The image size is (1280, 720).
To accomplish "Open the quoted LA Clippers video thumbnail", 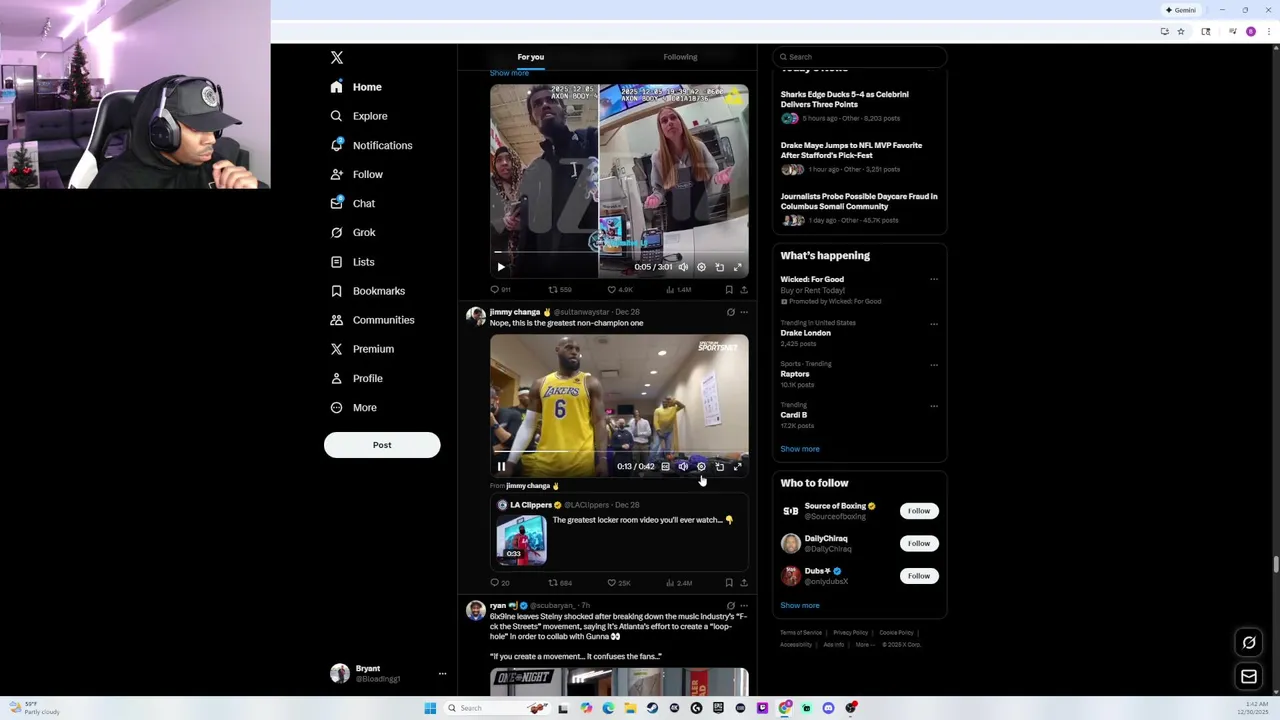I will (x=521, y=539).
